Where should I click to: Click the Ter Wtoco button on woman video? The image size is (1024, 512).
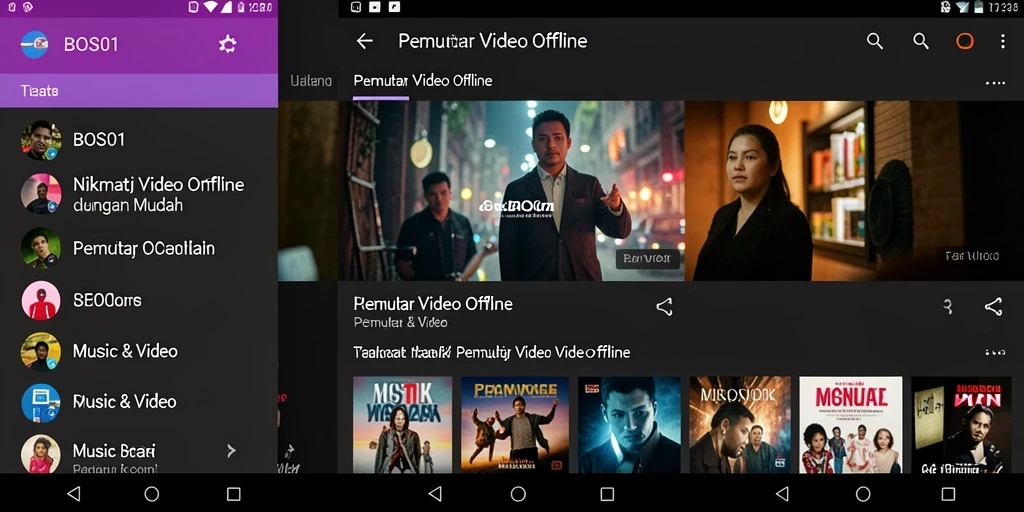click(972, 256)
